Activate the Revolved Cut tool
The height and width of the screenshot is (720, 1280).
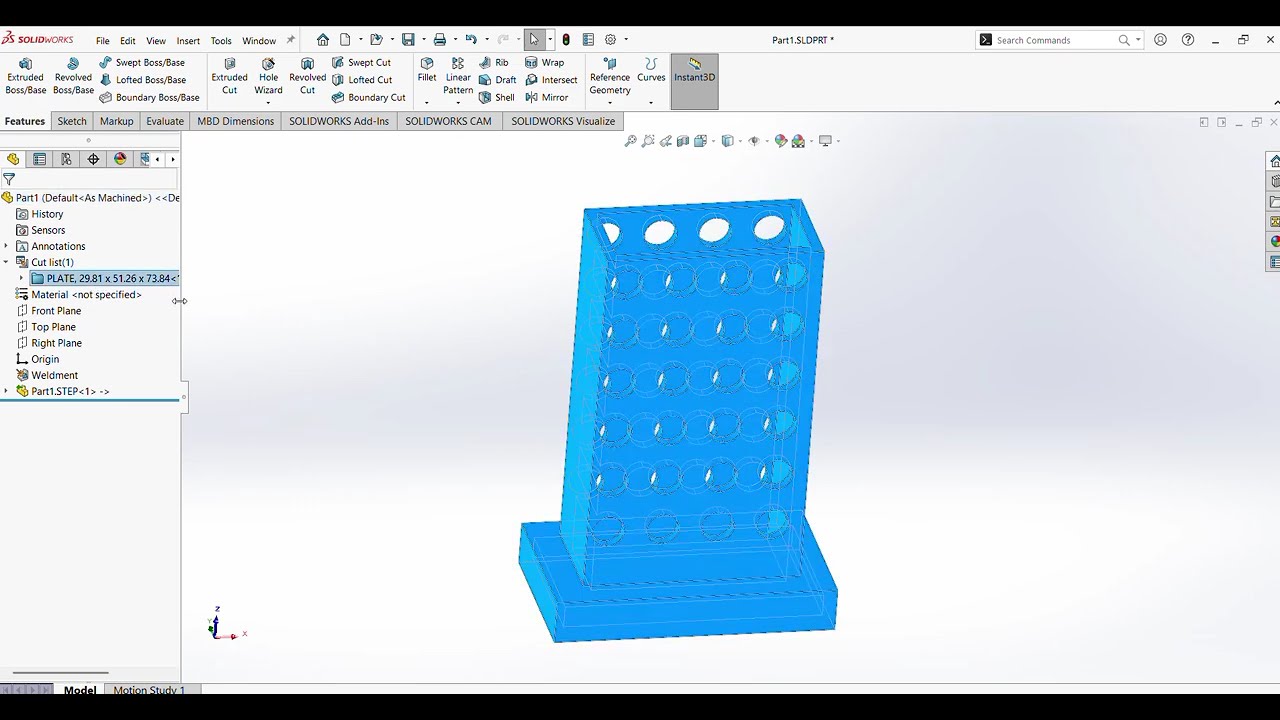307,77
